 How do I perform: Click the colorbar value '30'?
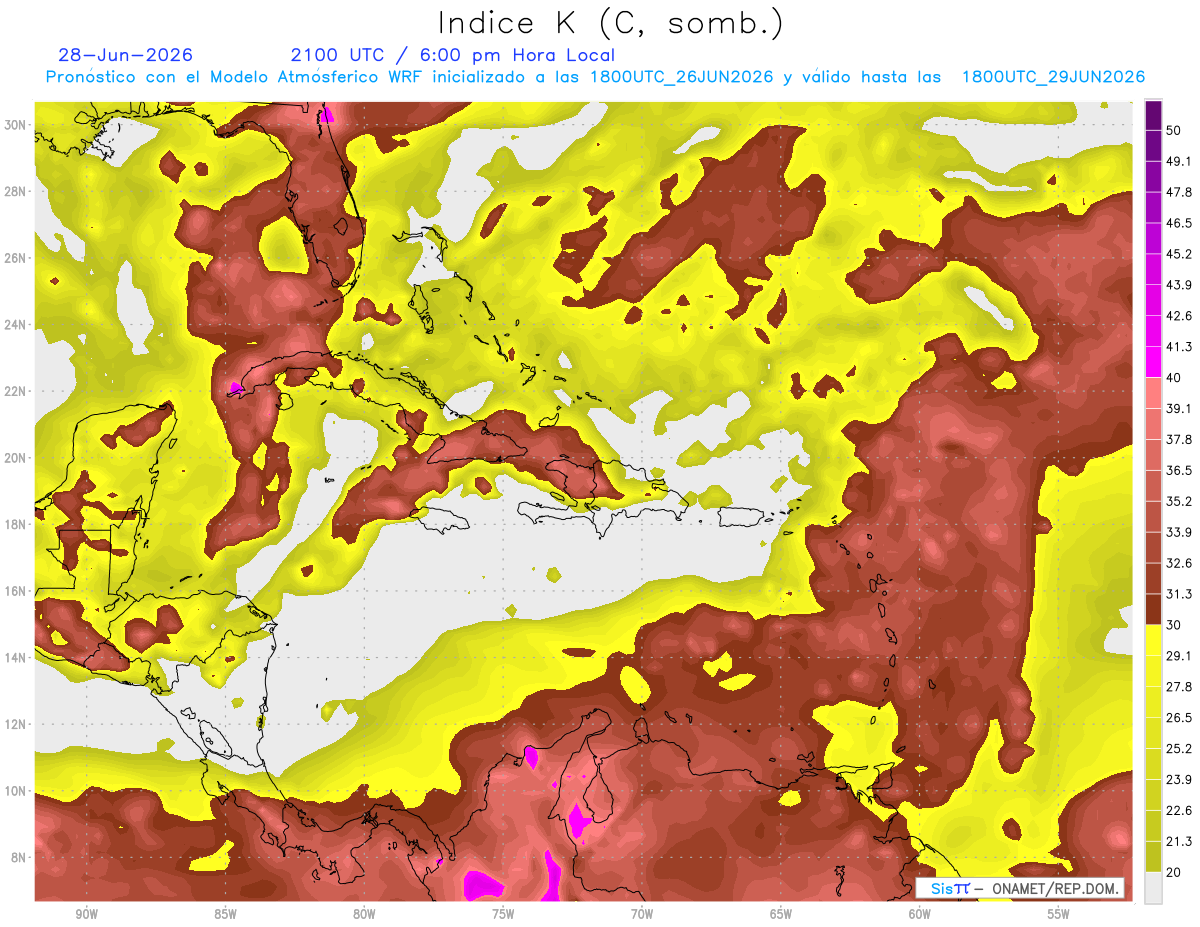[x=1175, y=625]
